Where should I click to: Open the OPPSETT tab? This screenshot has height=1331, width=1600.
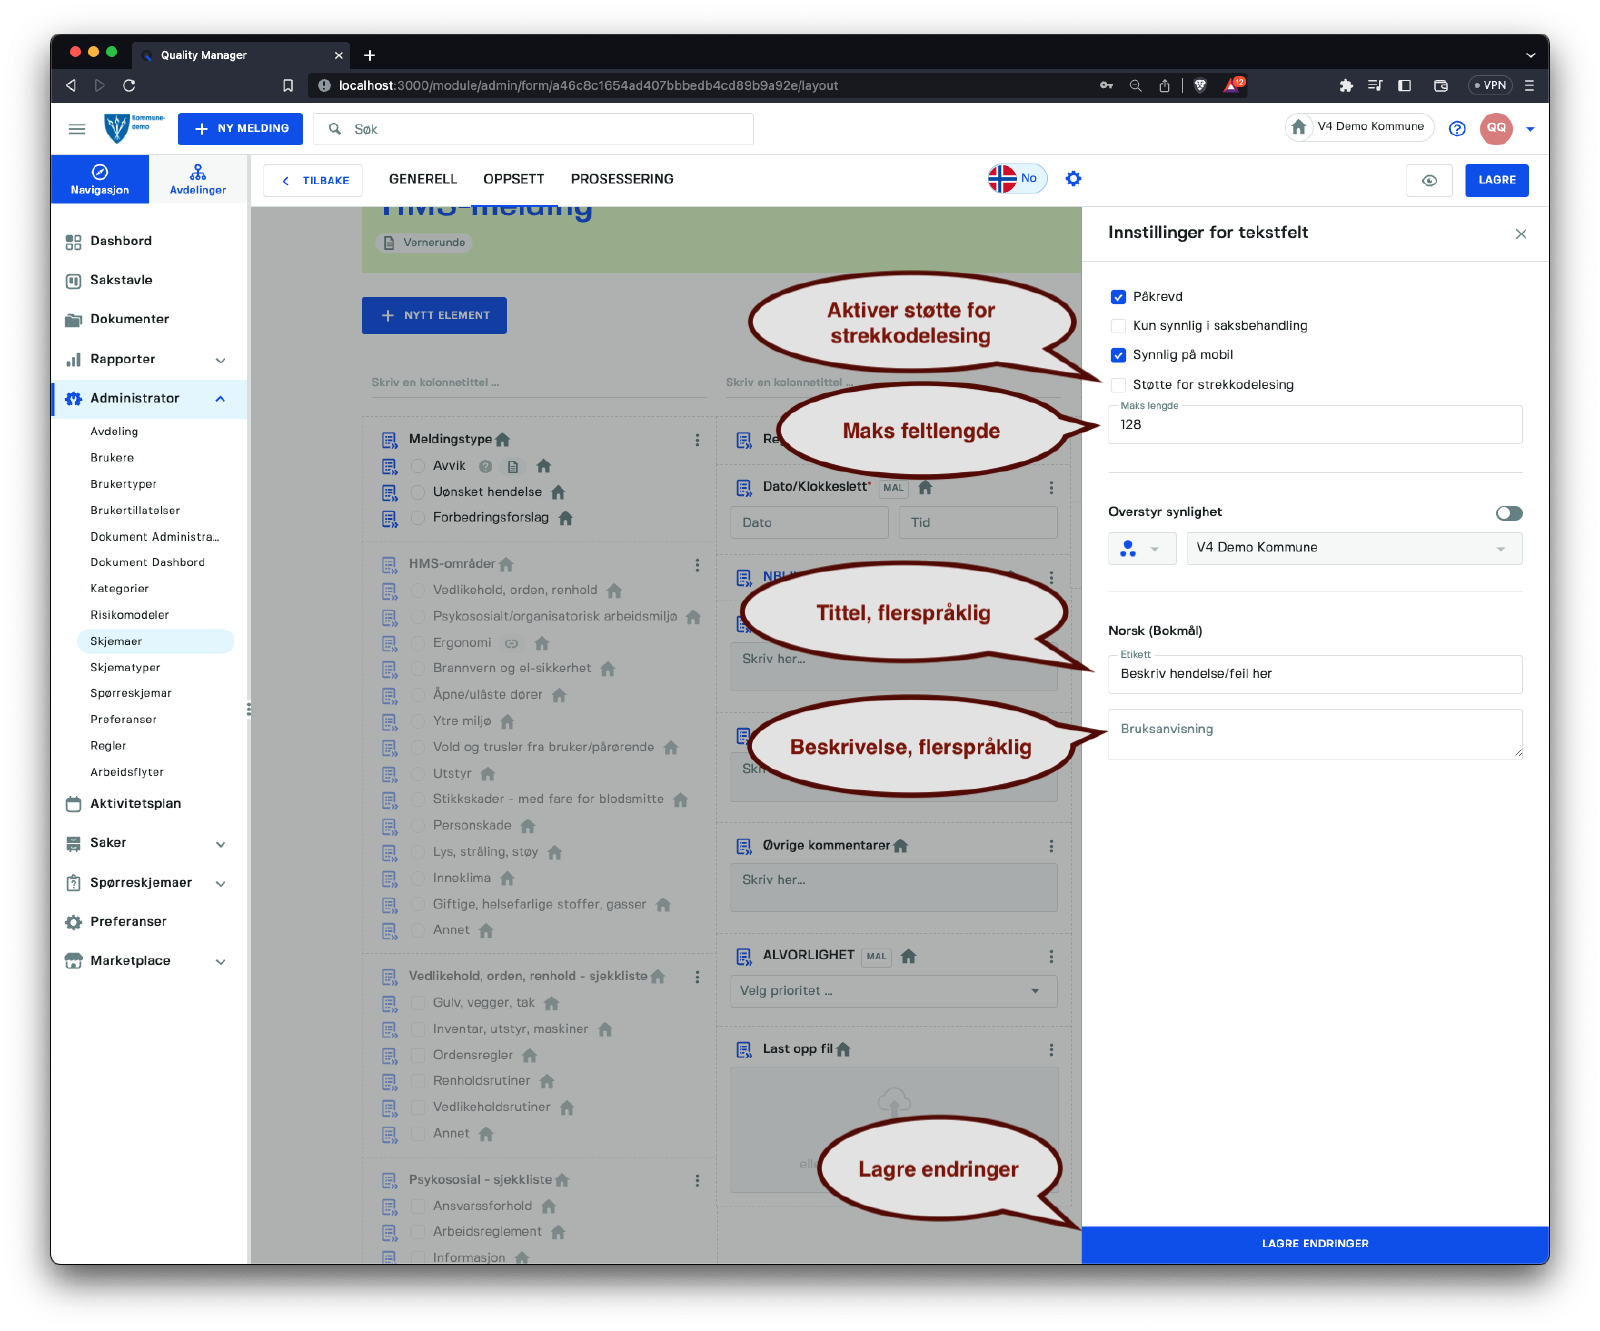513,179
